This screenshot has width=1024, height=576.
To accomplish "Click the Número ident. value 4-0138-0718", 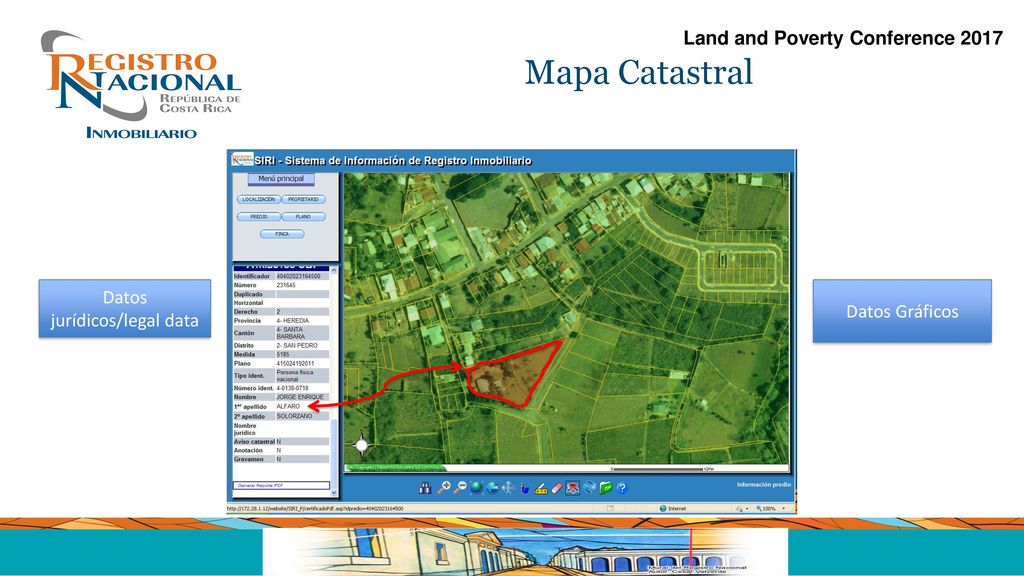I will pos(293,388).
